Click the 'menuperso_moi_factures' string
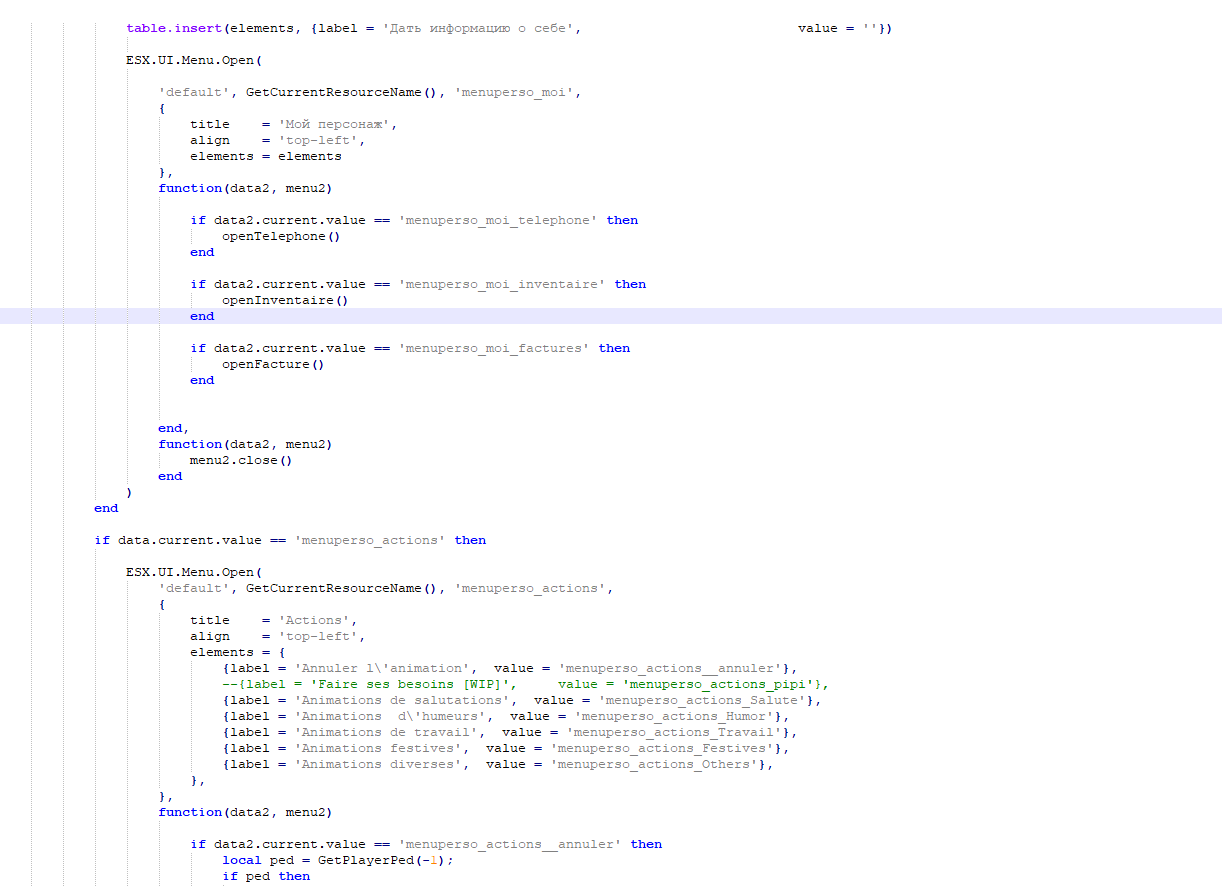This screenshot has height=887, width=1222. point(494,348)
